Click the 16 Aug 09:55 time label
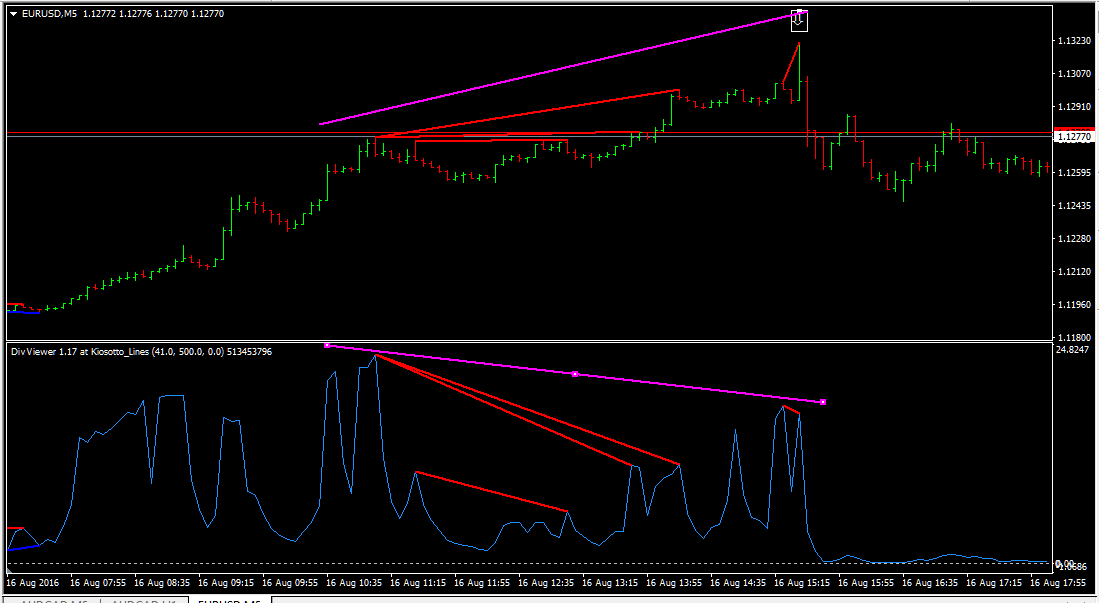Image resolution: width=1099 pixels, height=603 pixels. click(x=290, y=583)
